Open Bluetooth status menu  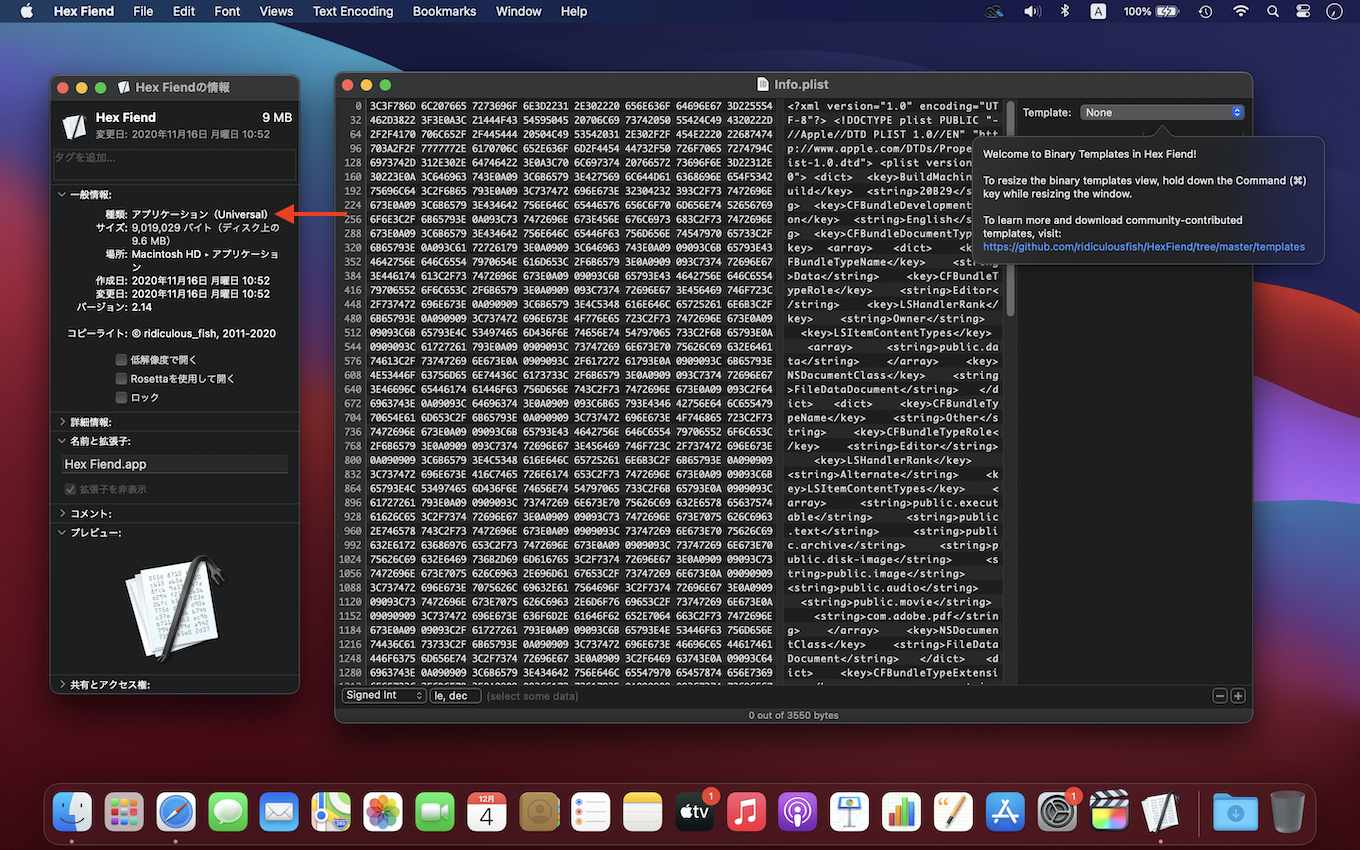(x=1065, y=11)
